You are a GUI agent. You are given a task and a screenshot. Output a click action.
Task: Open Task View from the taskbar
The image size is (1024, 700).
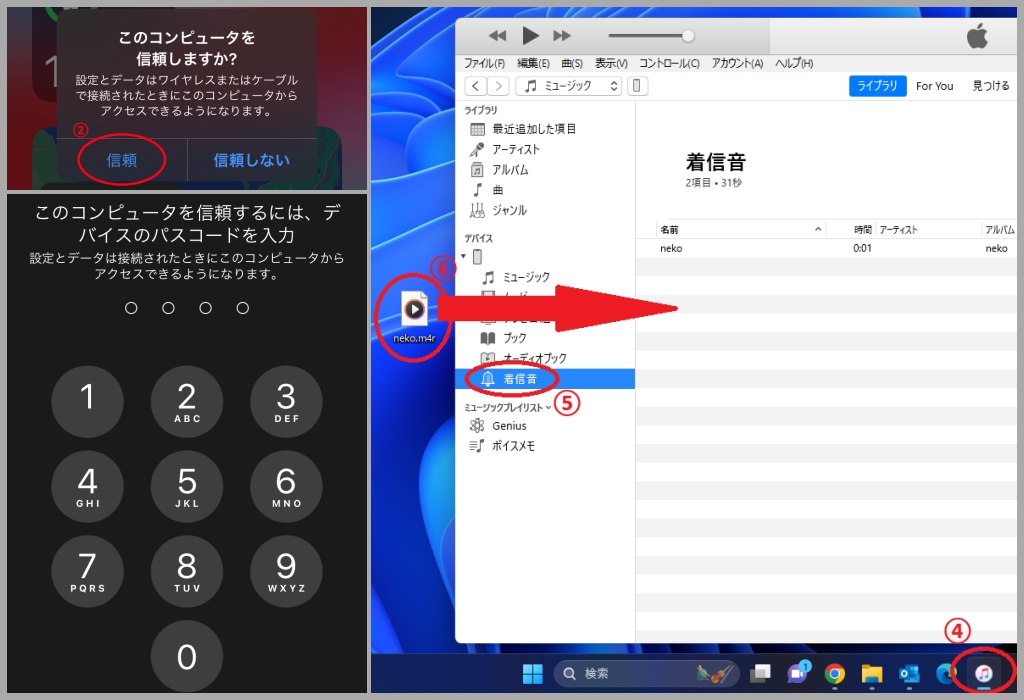[760, 673]
